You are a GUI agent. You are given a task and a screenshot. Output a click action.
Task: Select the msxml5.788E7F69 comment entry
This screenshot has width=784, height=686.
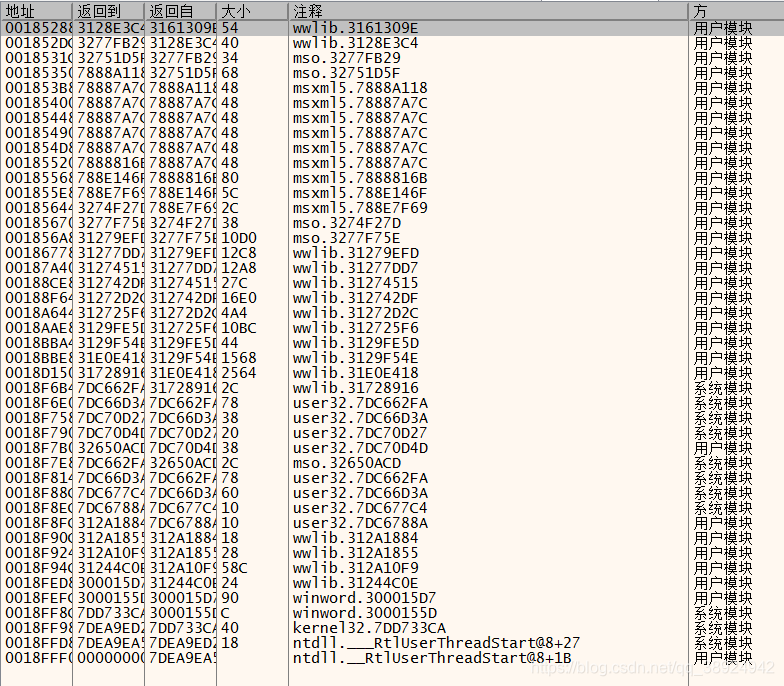coord(360,208)
